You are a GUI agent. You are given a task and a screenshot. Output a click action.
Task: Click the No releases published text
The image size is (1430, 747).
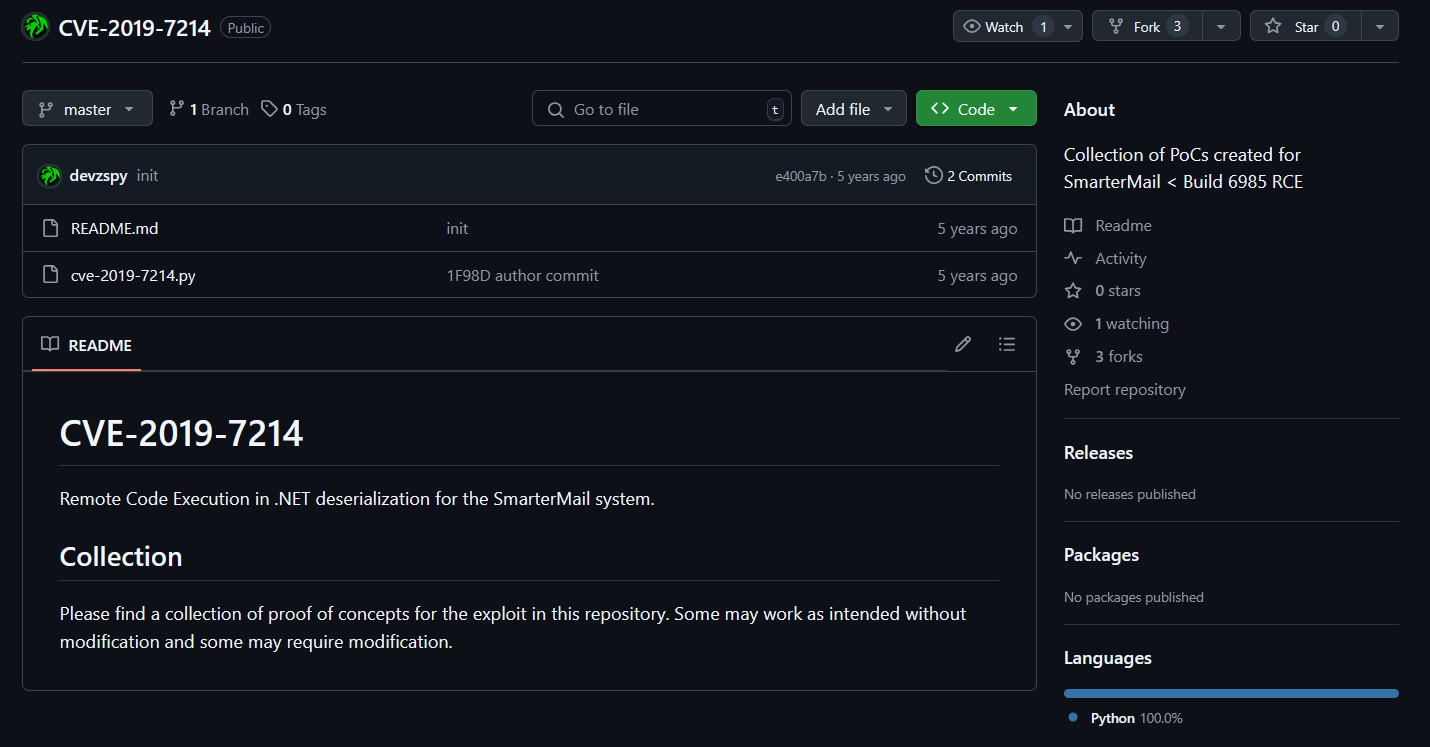(x=1130, y=494)
